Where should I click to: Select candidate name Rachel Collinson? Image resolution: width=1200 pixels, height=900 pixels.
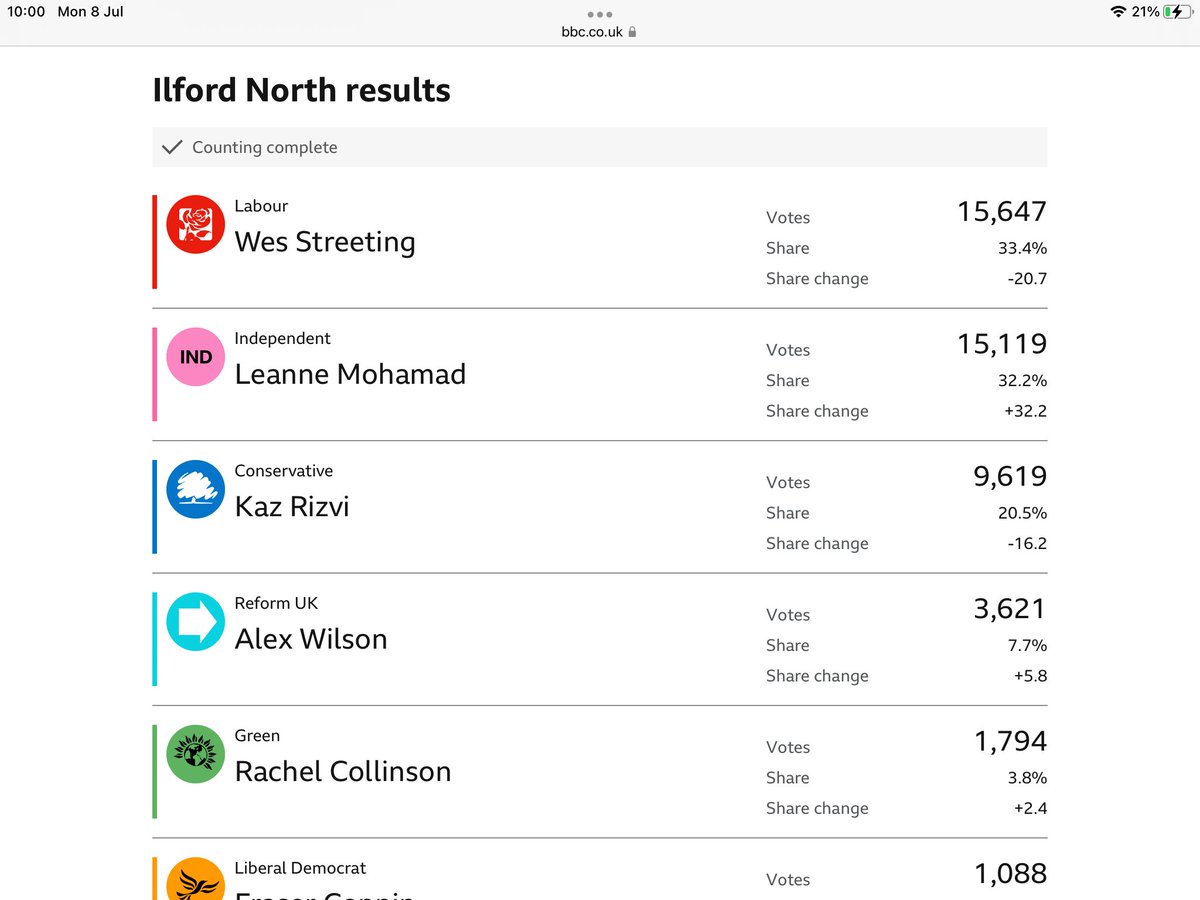pyautogui.click(x=343, y=772)
